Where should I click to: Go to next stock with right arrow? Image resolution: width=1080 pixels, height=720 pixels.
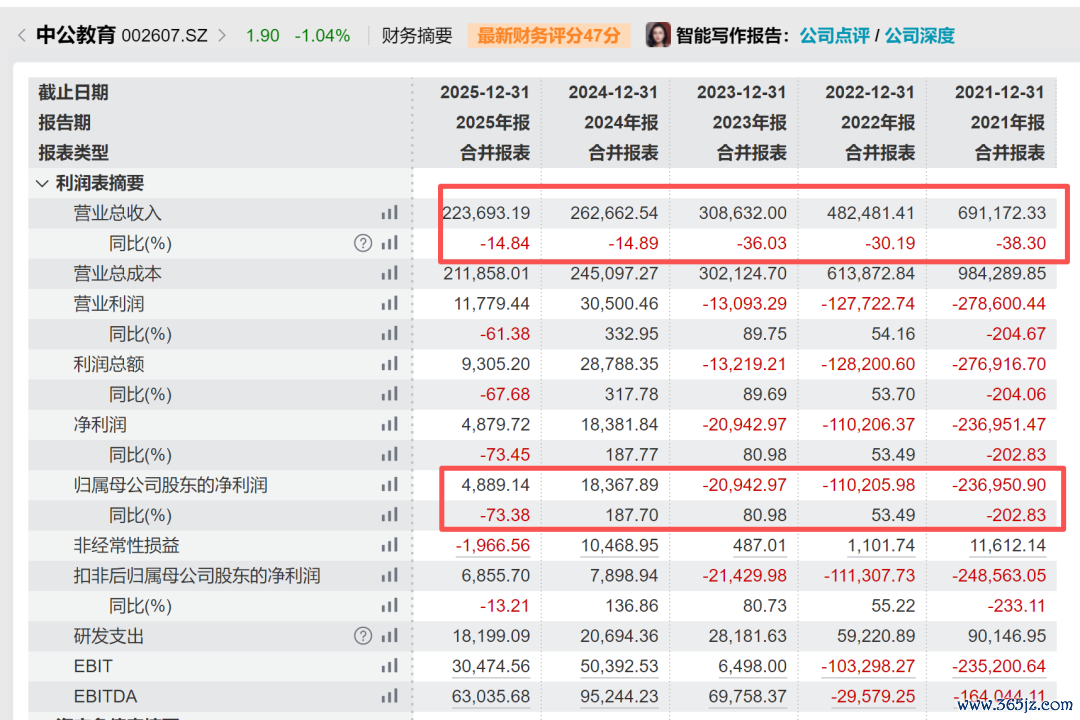pyautogui.click(x=222, y=35)
